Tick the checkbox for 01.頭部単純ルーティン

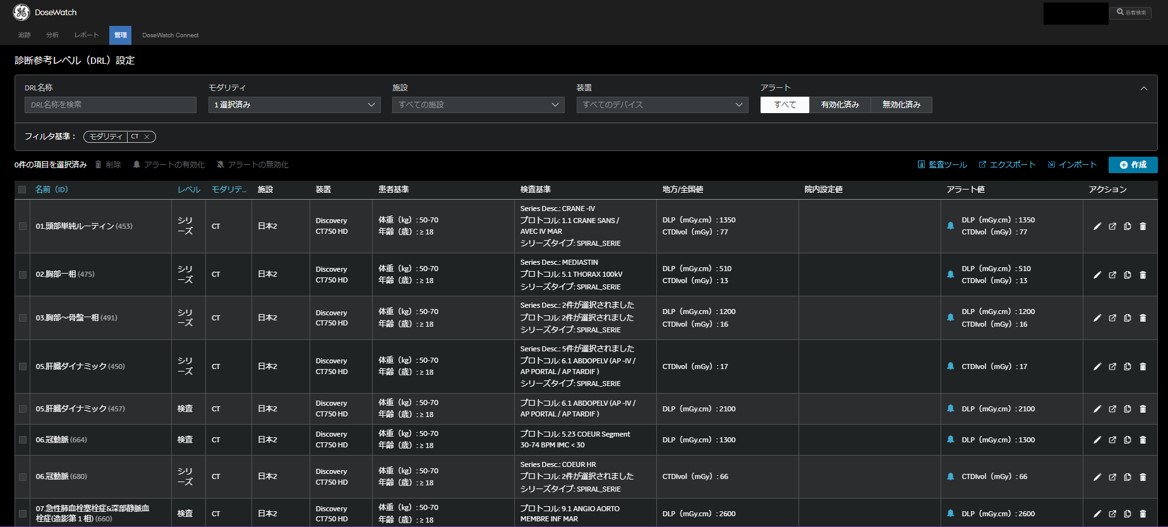click(23, 227)
